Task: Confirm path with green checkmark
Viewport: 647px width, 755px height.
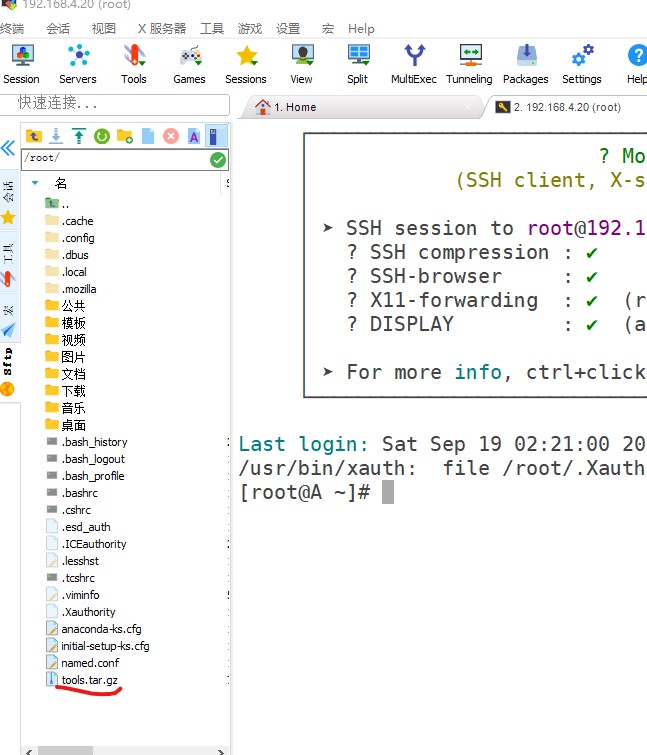Action: click(218, 160)
